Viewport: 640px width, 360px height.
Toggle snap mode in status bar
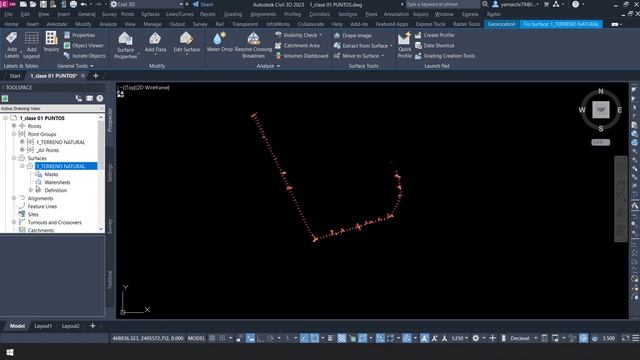click(x=222, y=338)
